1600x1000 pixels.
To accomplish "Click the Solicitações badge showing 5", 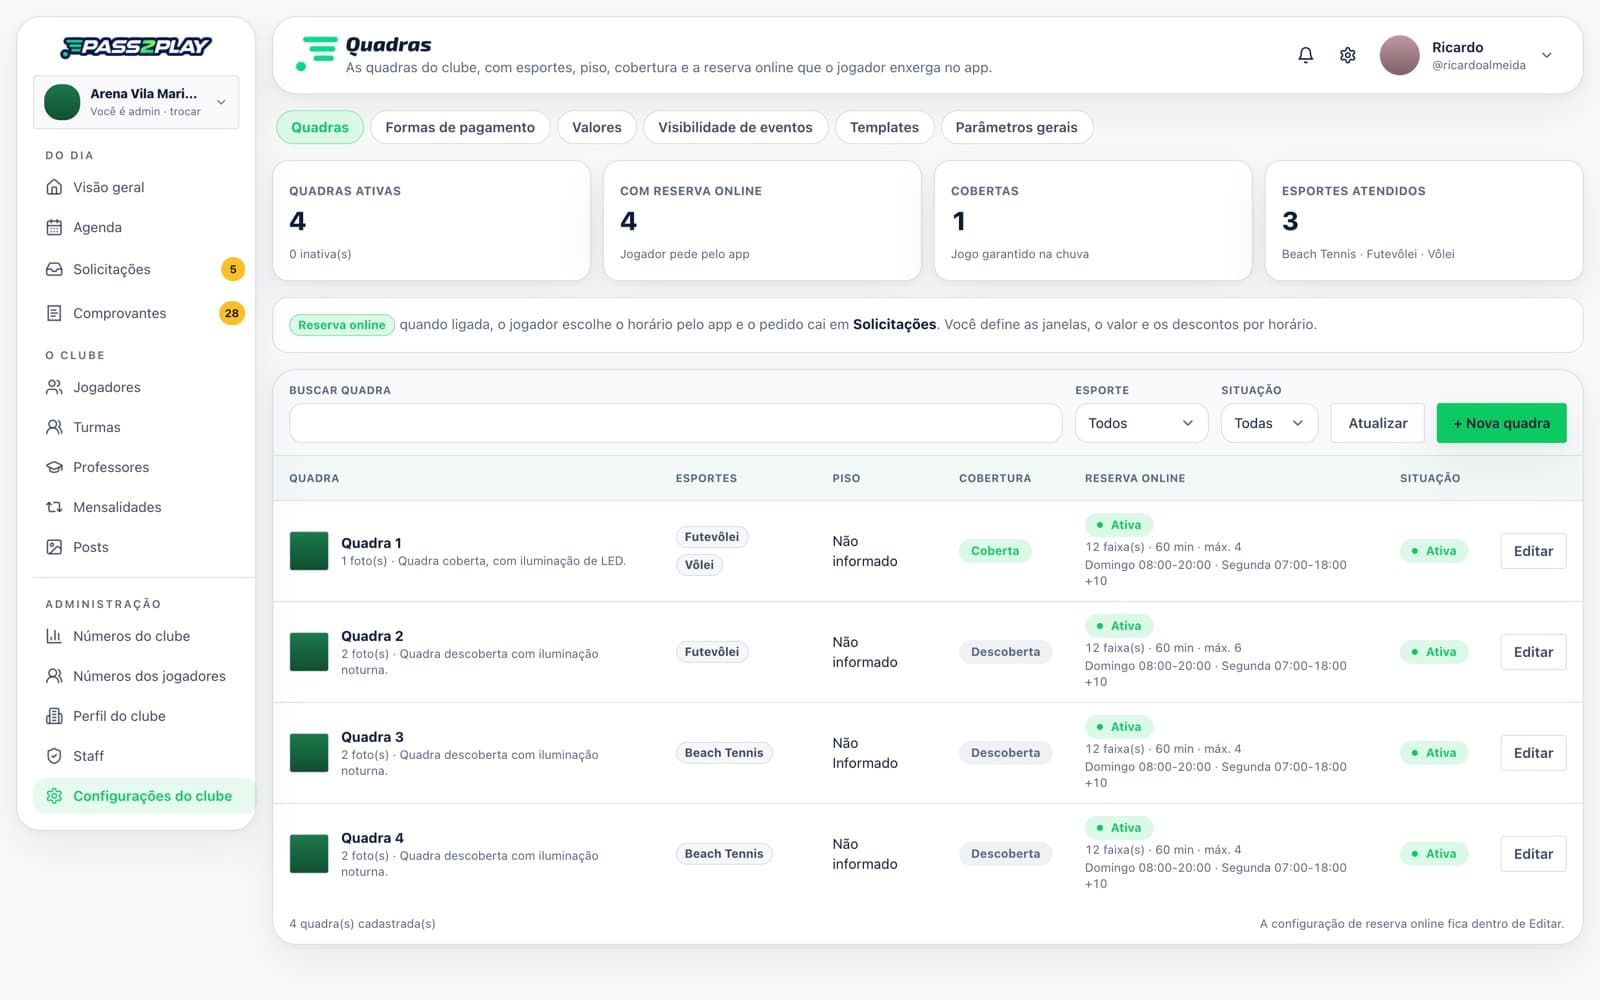I will (x=233, y=269).
